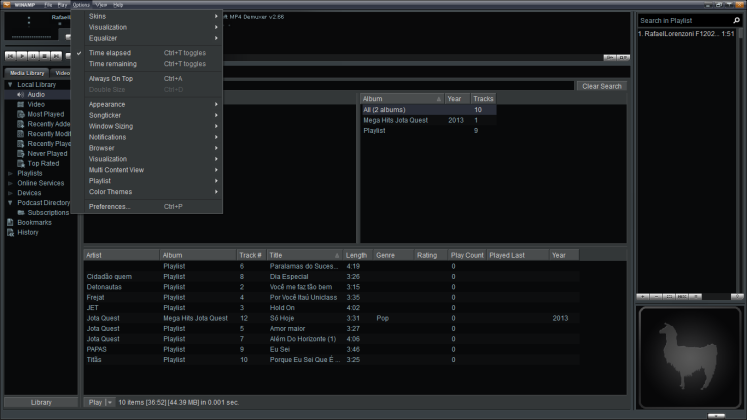Click the Bookmarks icon in the tree
The width and height of the screenshot is (747, 420).
(10, 222)
